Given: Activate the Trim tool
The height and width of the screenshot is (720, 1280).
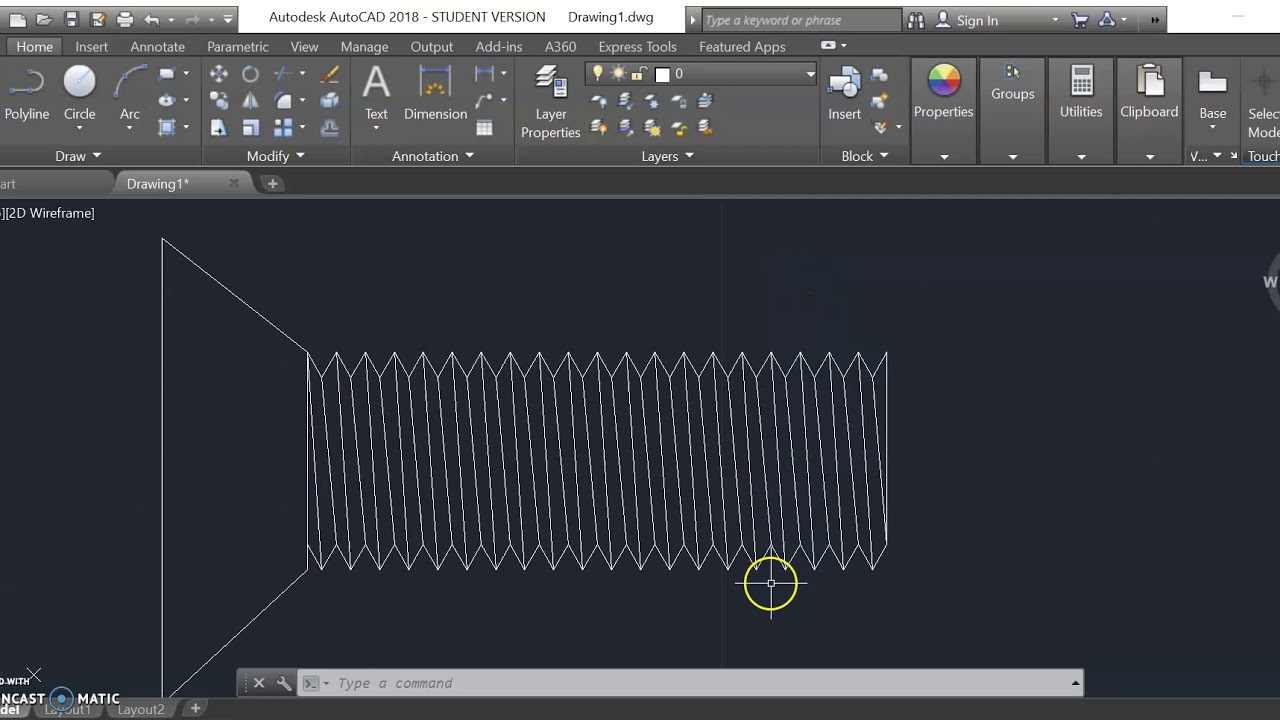Looking at the screenshot, I should (283, 74).
